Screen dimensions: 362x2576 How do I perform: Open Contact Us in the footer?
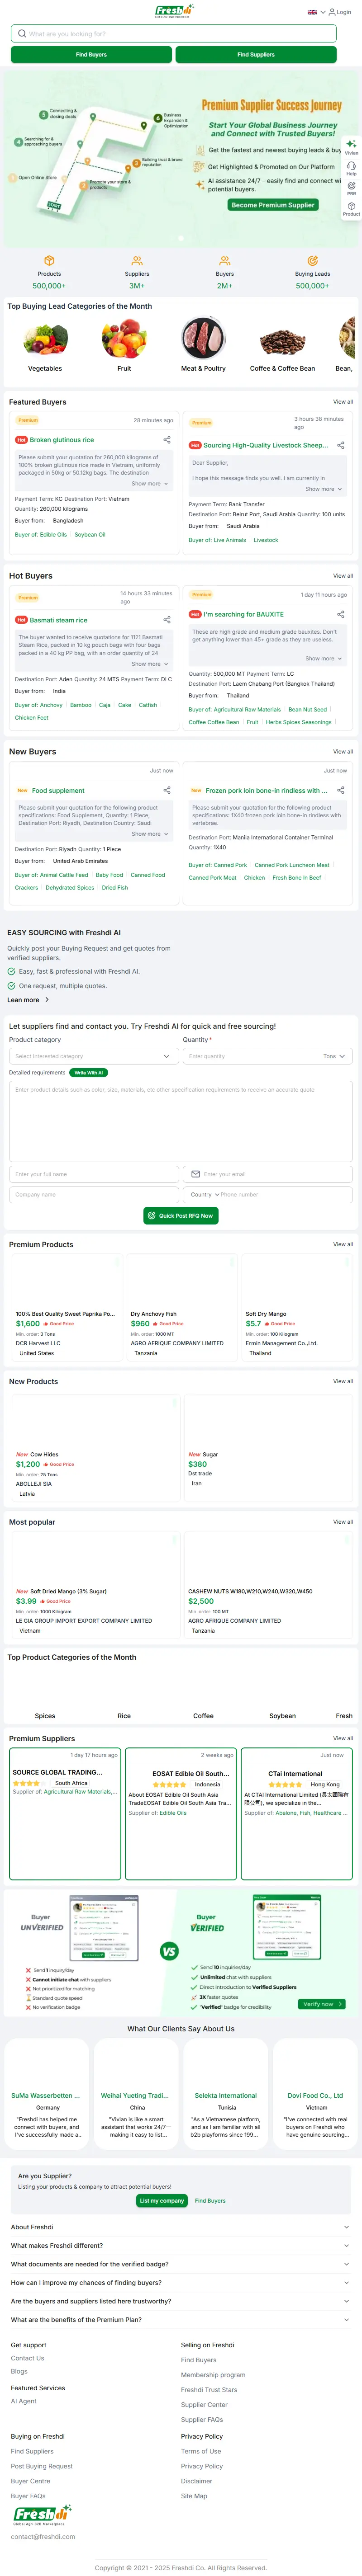tap(28, 2358)
